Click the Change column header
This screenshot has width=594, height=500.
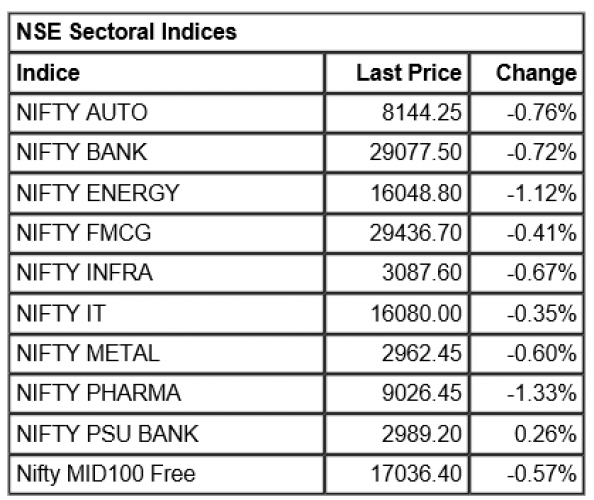[536, 73]
